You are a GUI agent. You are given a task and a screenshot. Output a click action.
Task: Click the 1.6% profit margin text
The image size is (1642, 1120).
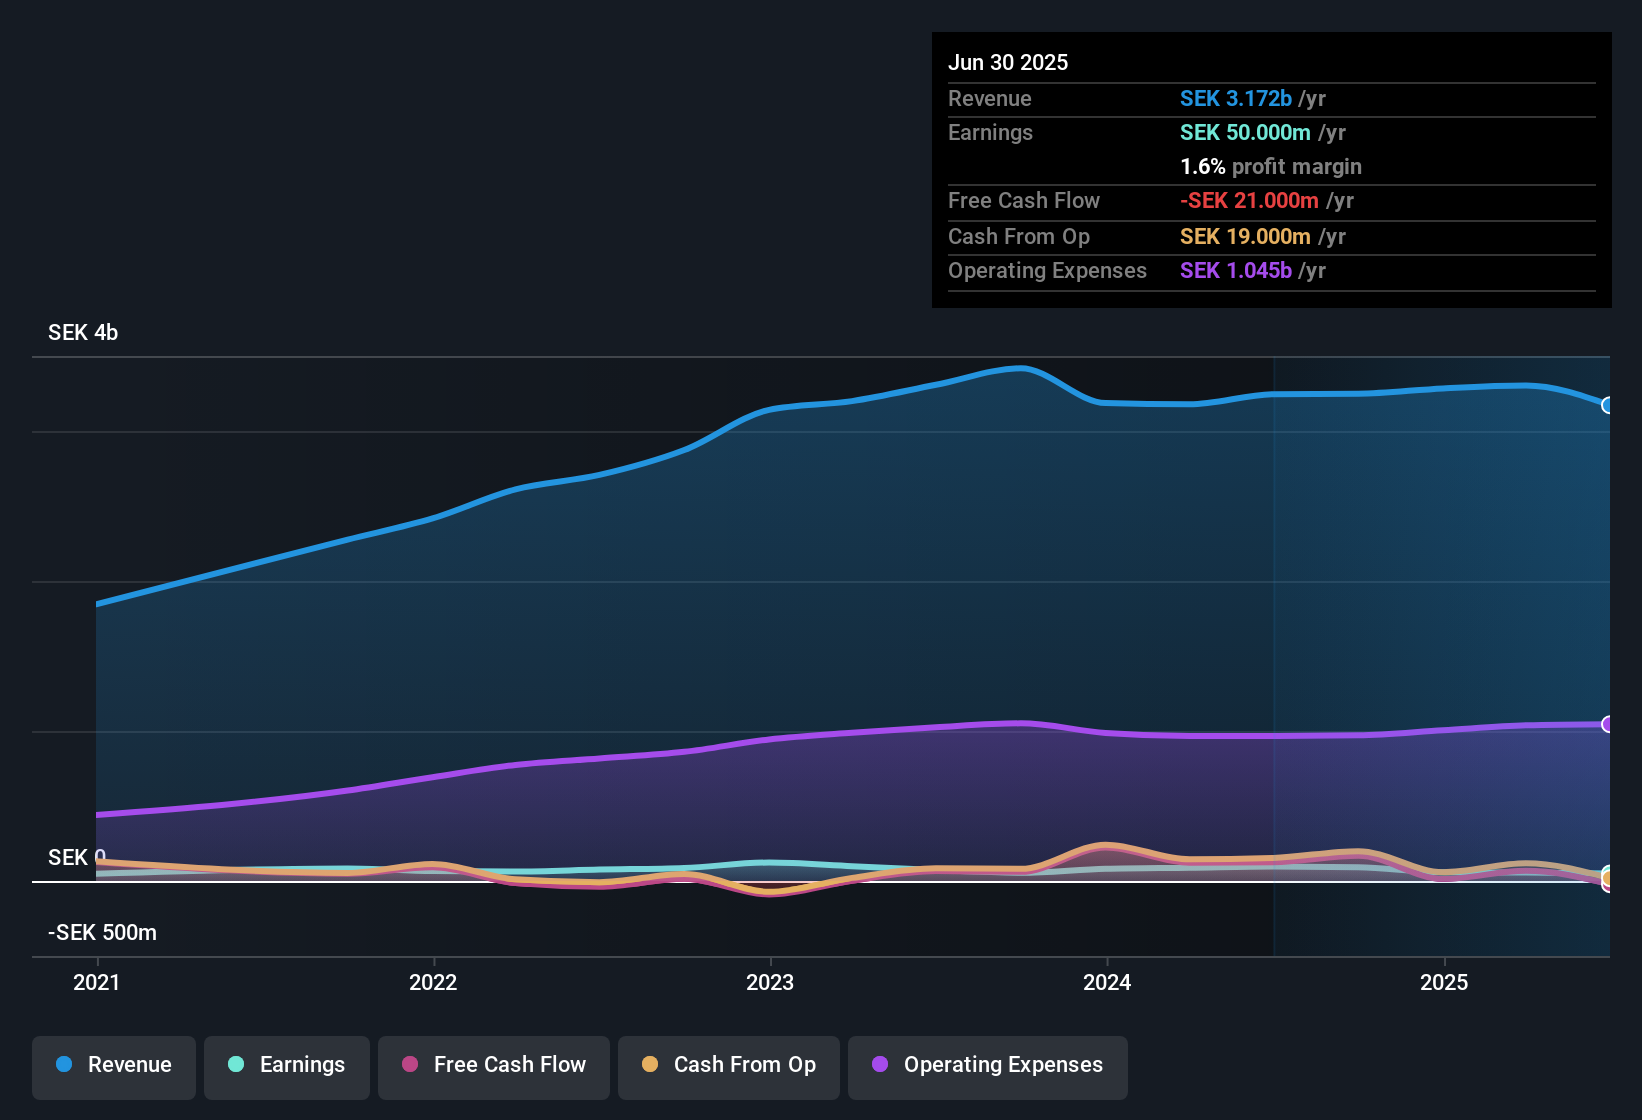(x=1271, y=166)
